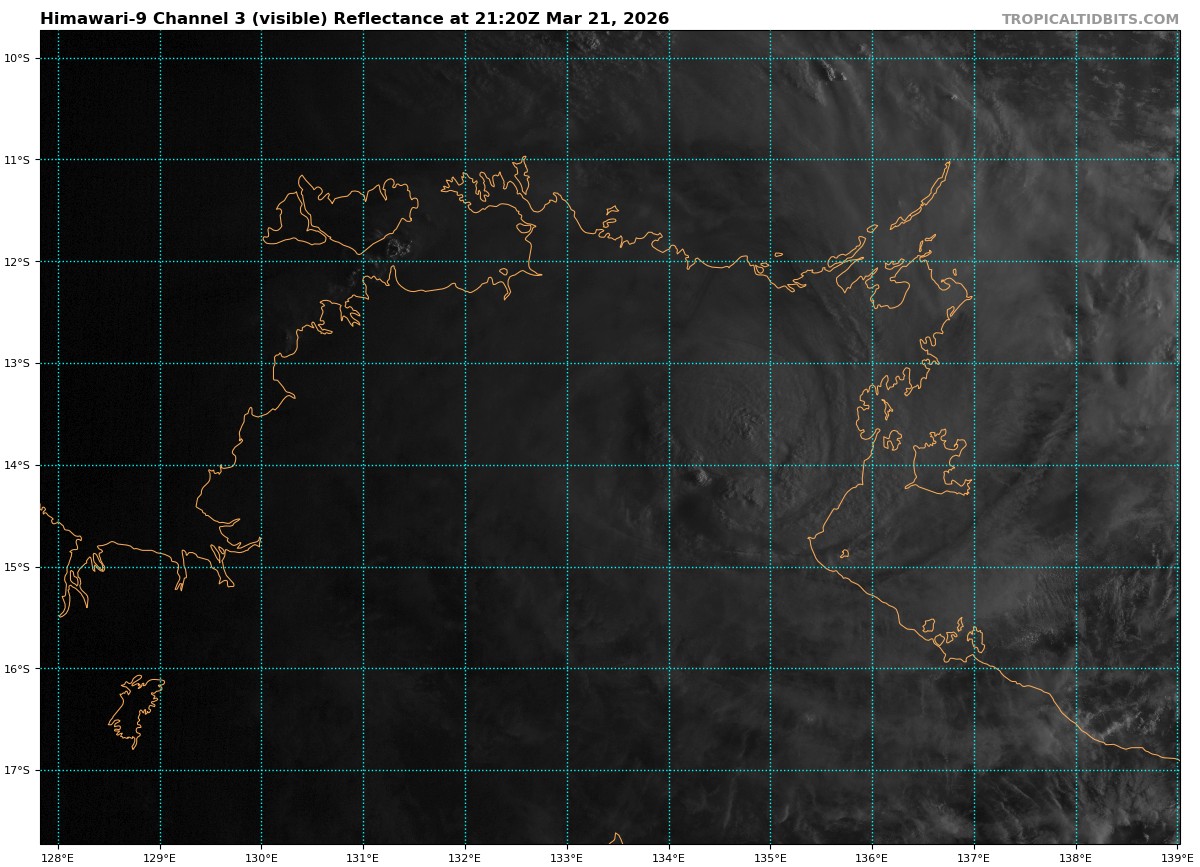Click the TROPICALTIDBITS.COM watermark text
Screen dimensions: 1200x867
tap(1090, 19)
